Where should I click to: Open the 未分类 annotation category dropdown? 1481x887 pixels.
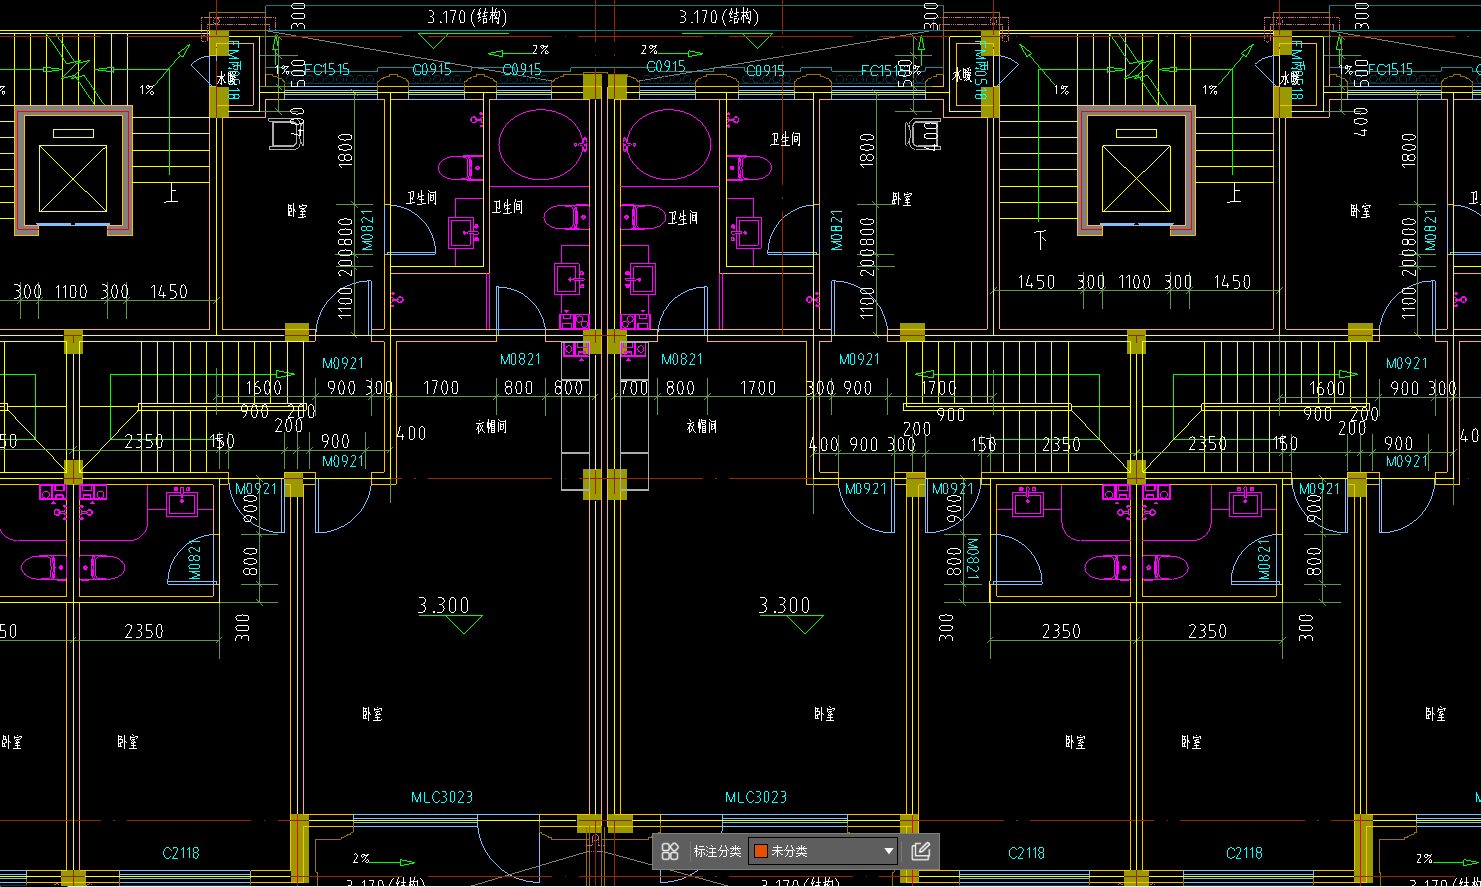(x=823, y=851)
